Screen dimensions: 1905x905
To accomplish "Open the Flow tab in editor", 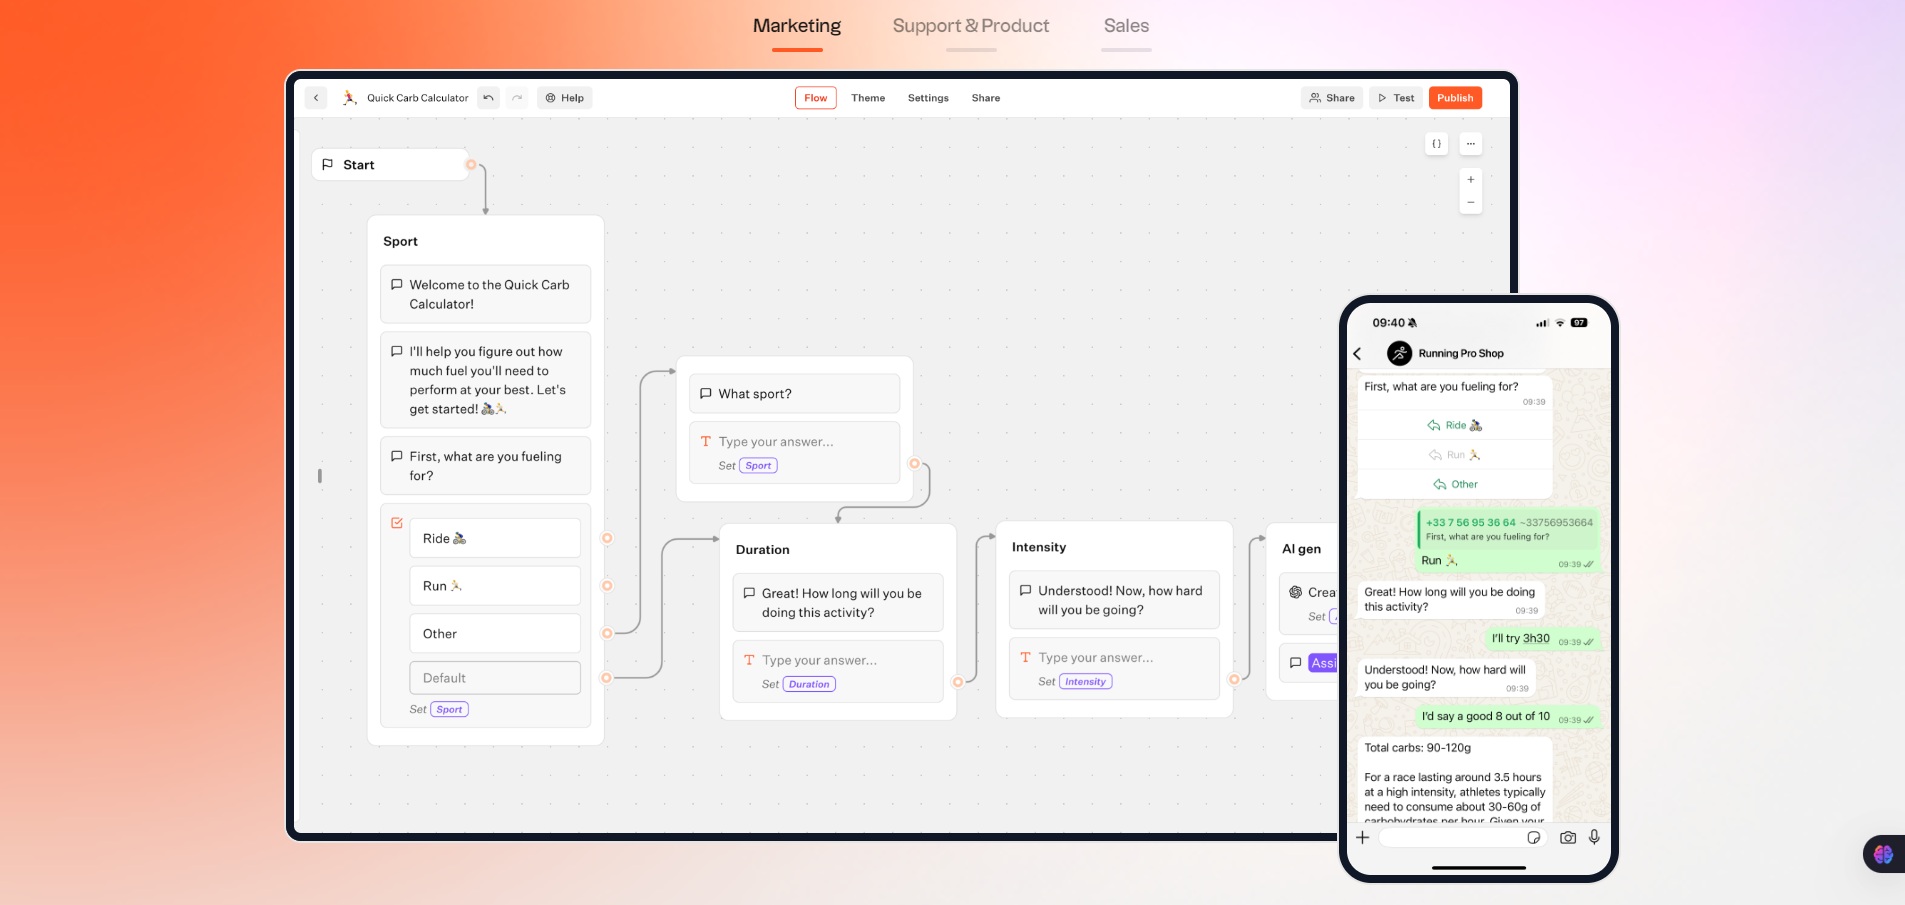I will pos(816,98).
